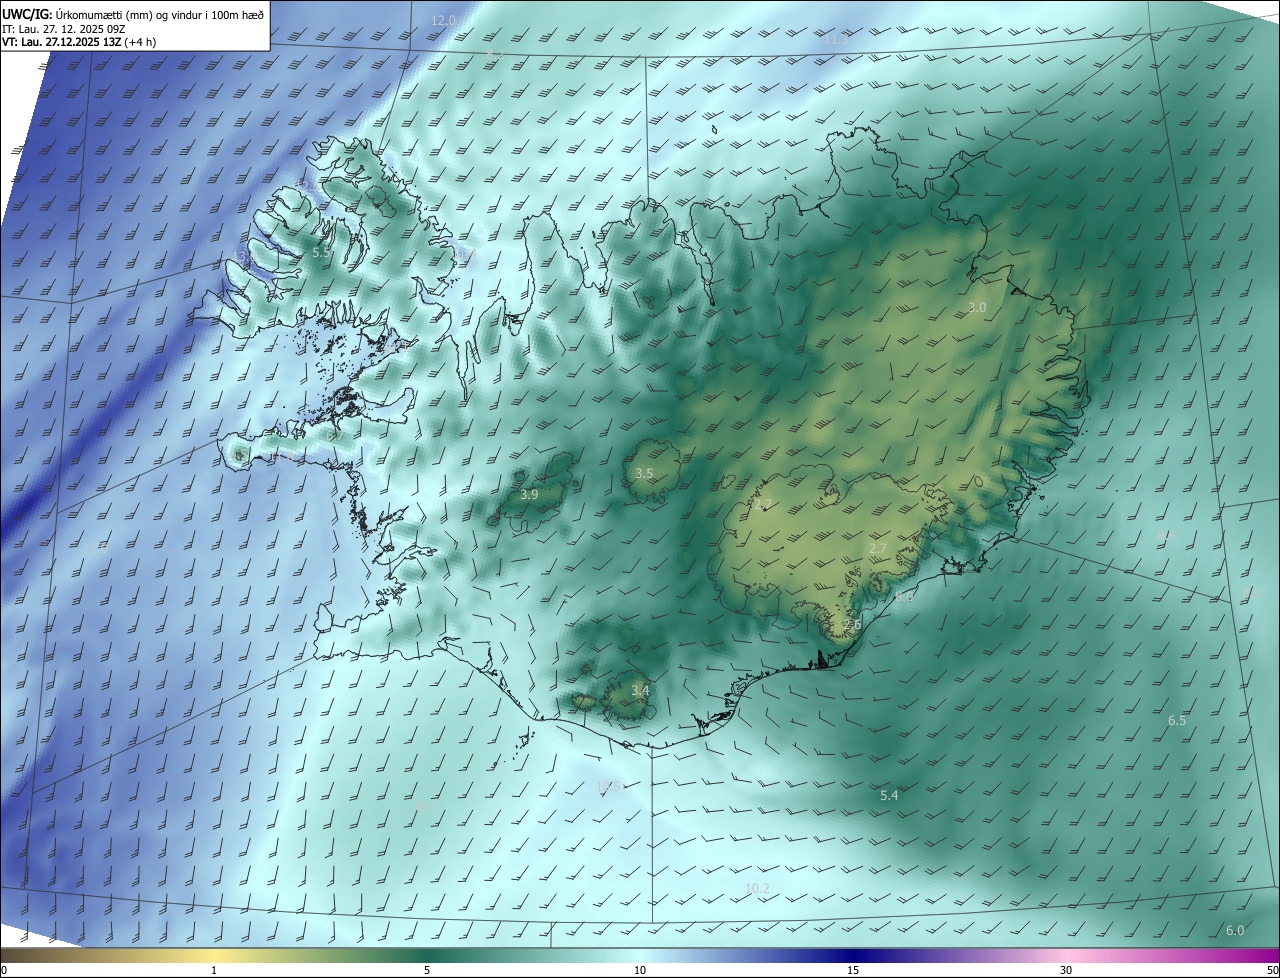Click the 3.5 value on the central glacier
This screenshot has width=1280, height=978.
644,474
